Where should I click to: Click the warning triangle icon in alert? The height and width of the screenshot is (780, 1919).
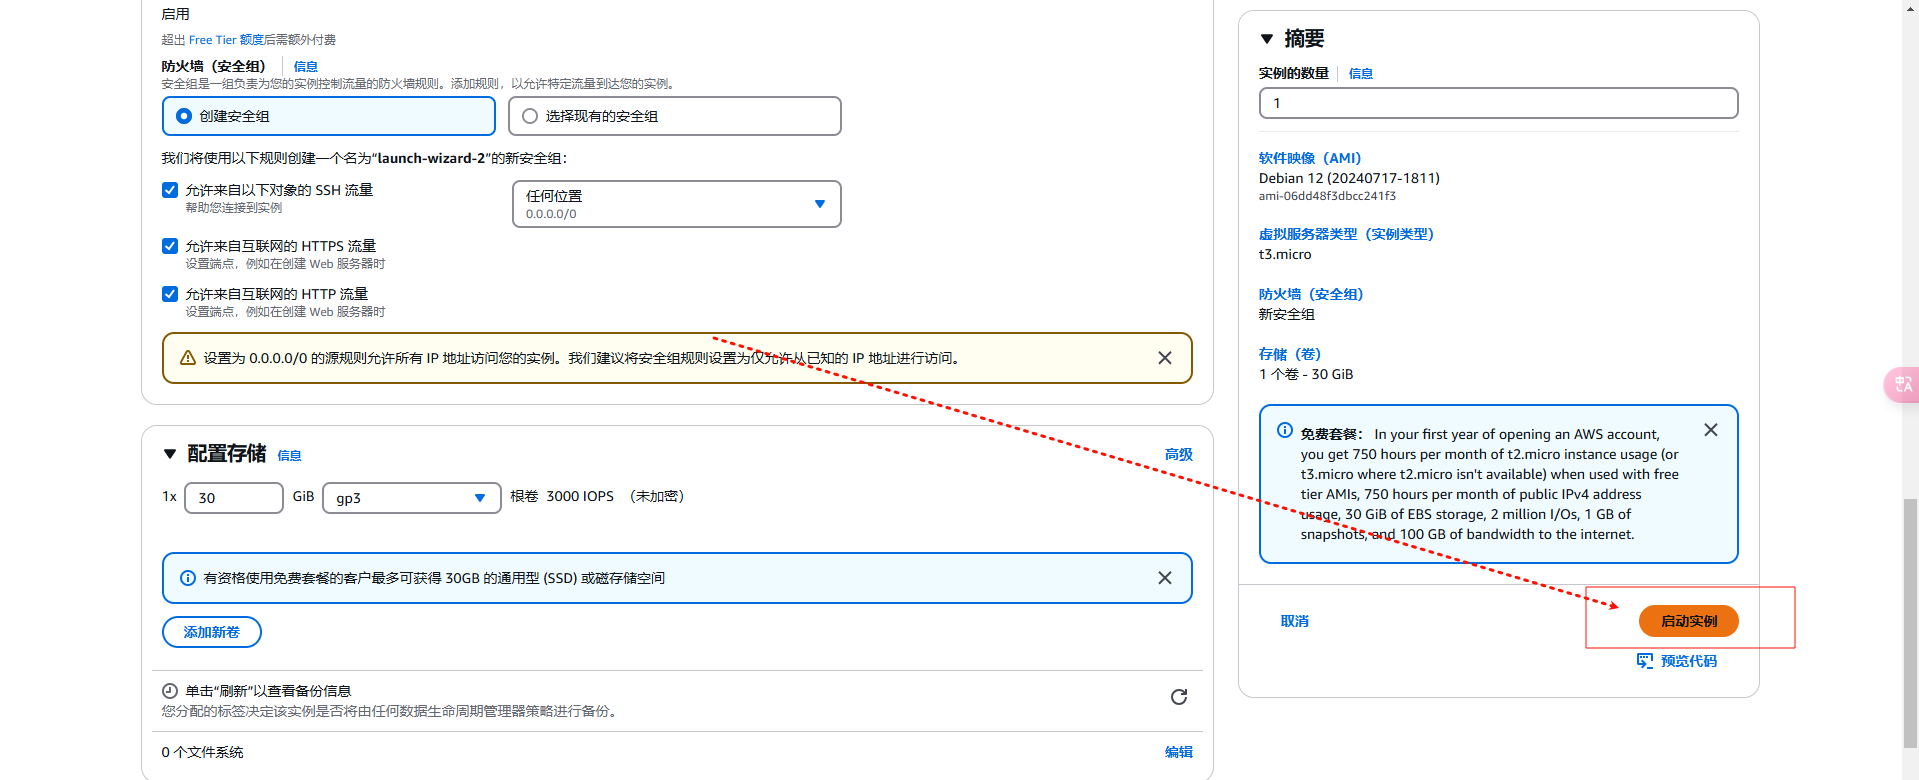click(x=188, y=358)
